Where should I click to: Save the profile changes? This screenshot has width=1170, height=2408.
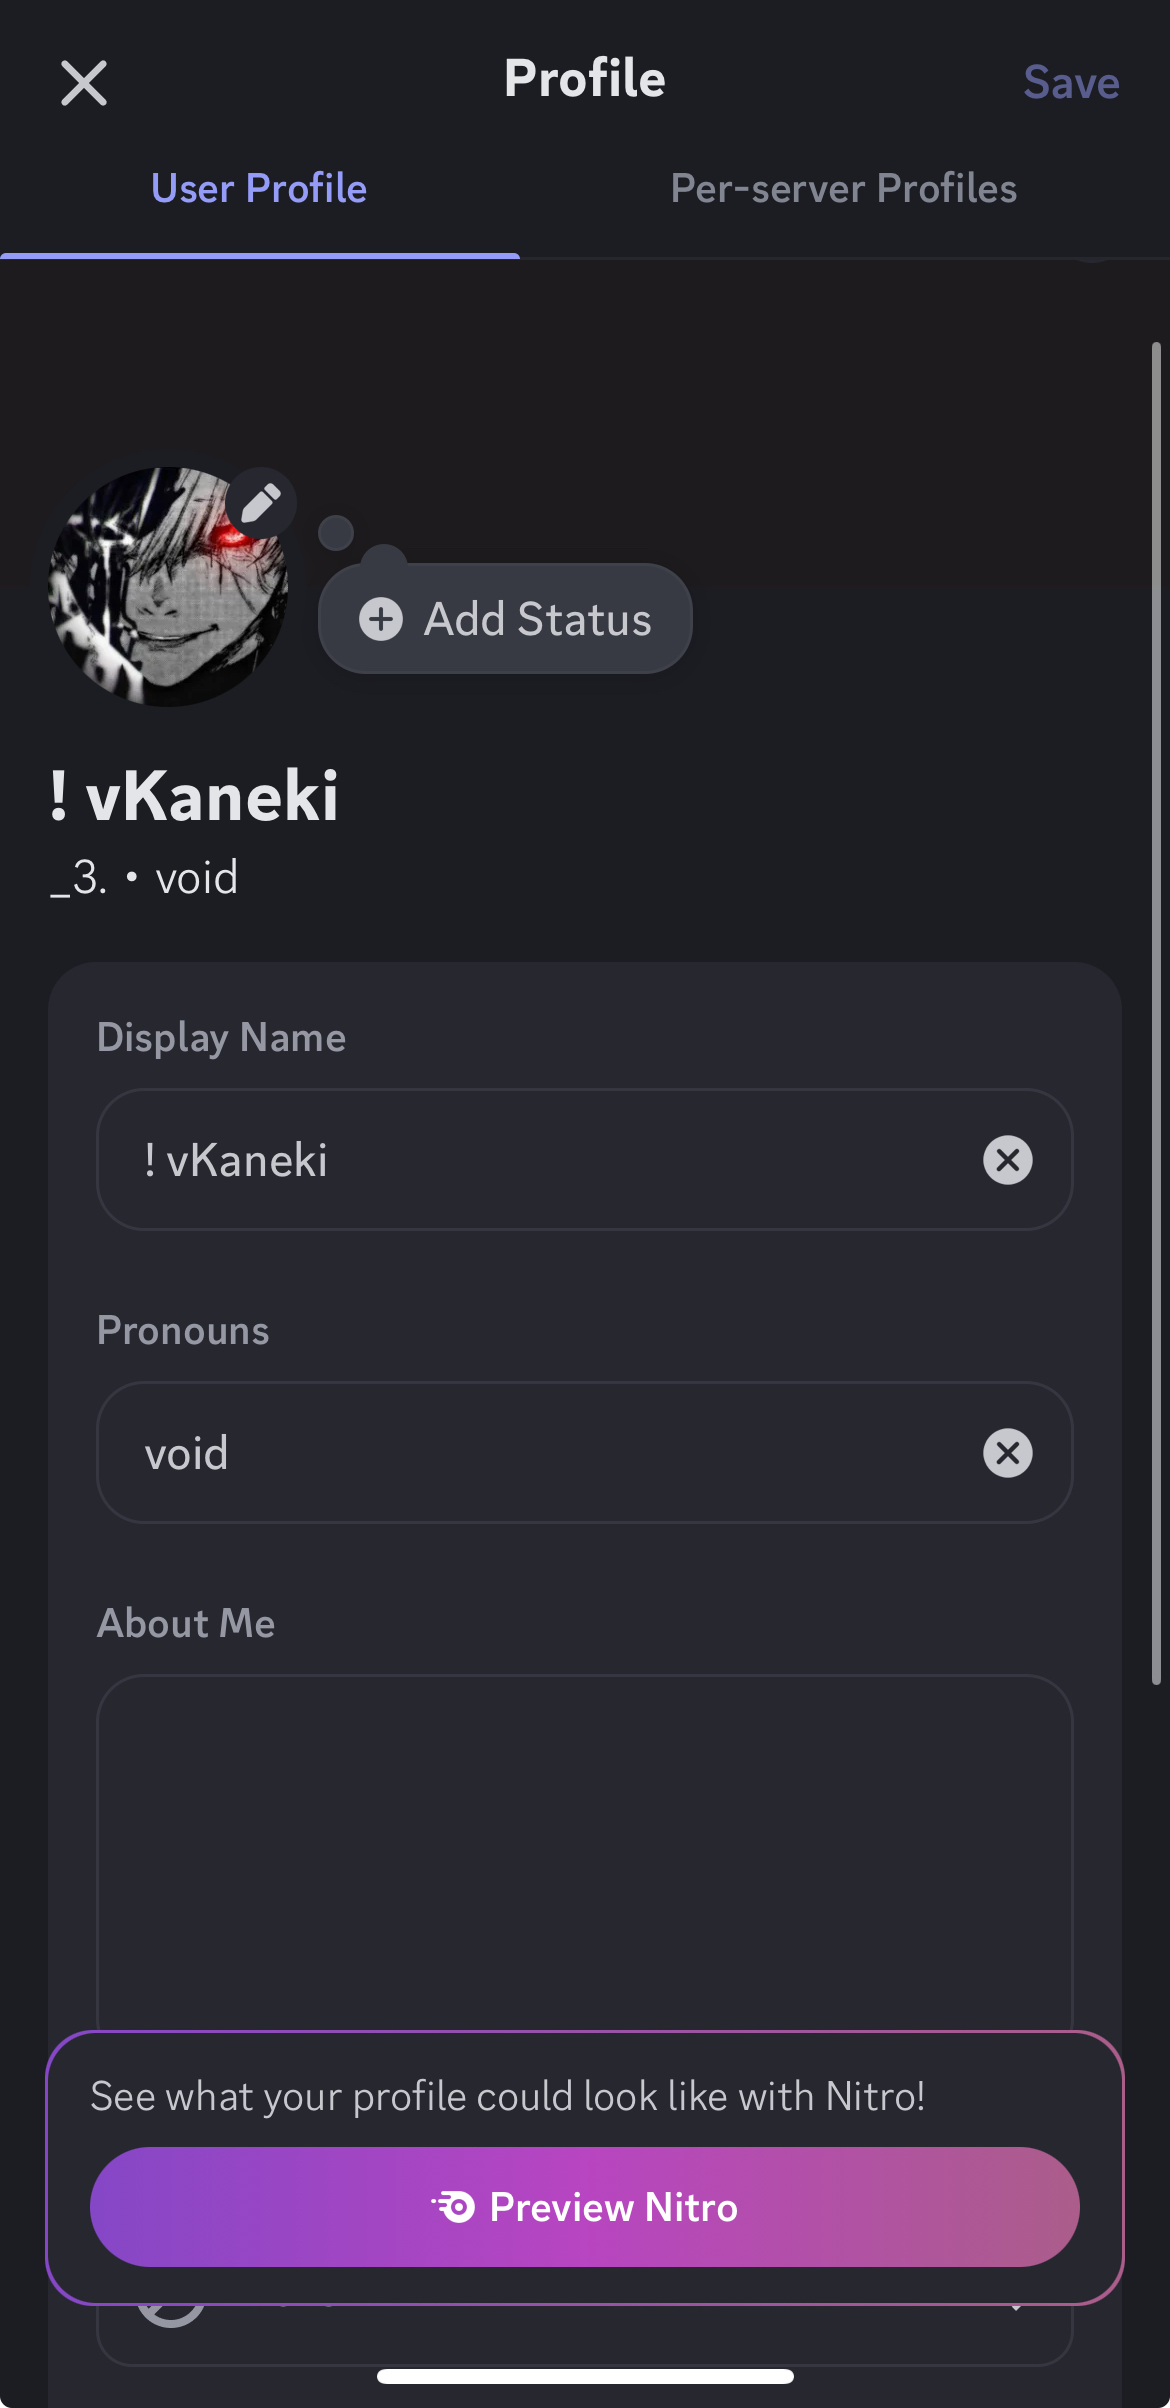(x=1070, y=82)
